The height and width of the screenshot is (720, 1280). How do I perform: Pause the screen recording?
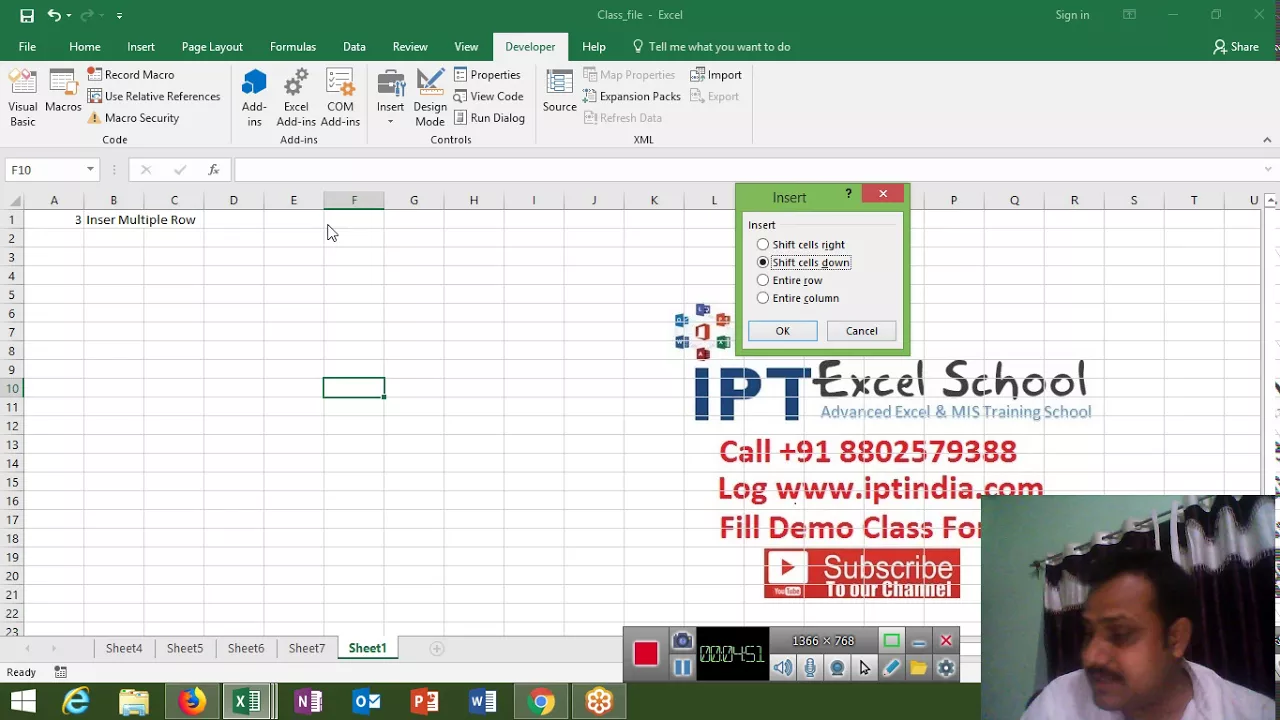point(682,668)
